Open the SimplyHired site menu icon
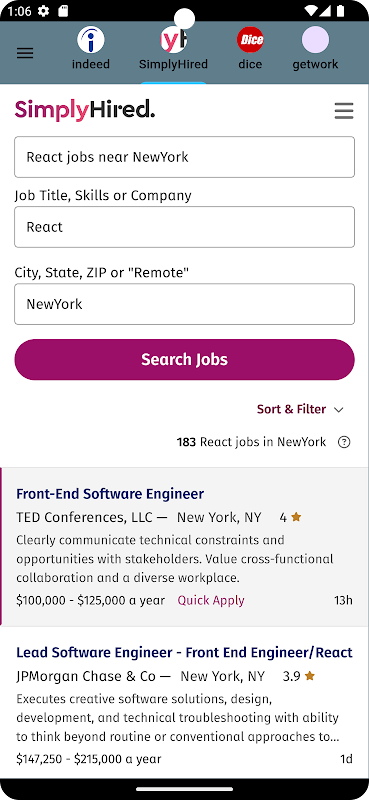 coord(344,111)
